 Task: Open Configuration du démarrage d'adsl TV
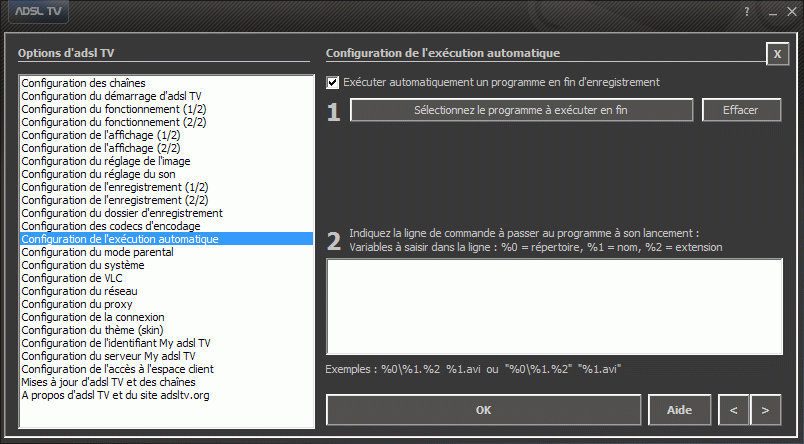pos(167,96)
